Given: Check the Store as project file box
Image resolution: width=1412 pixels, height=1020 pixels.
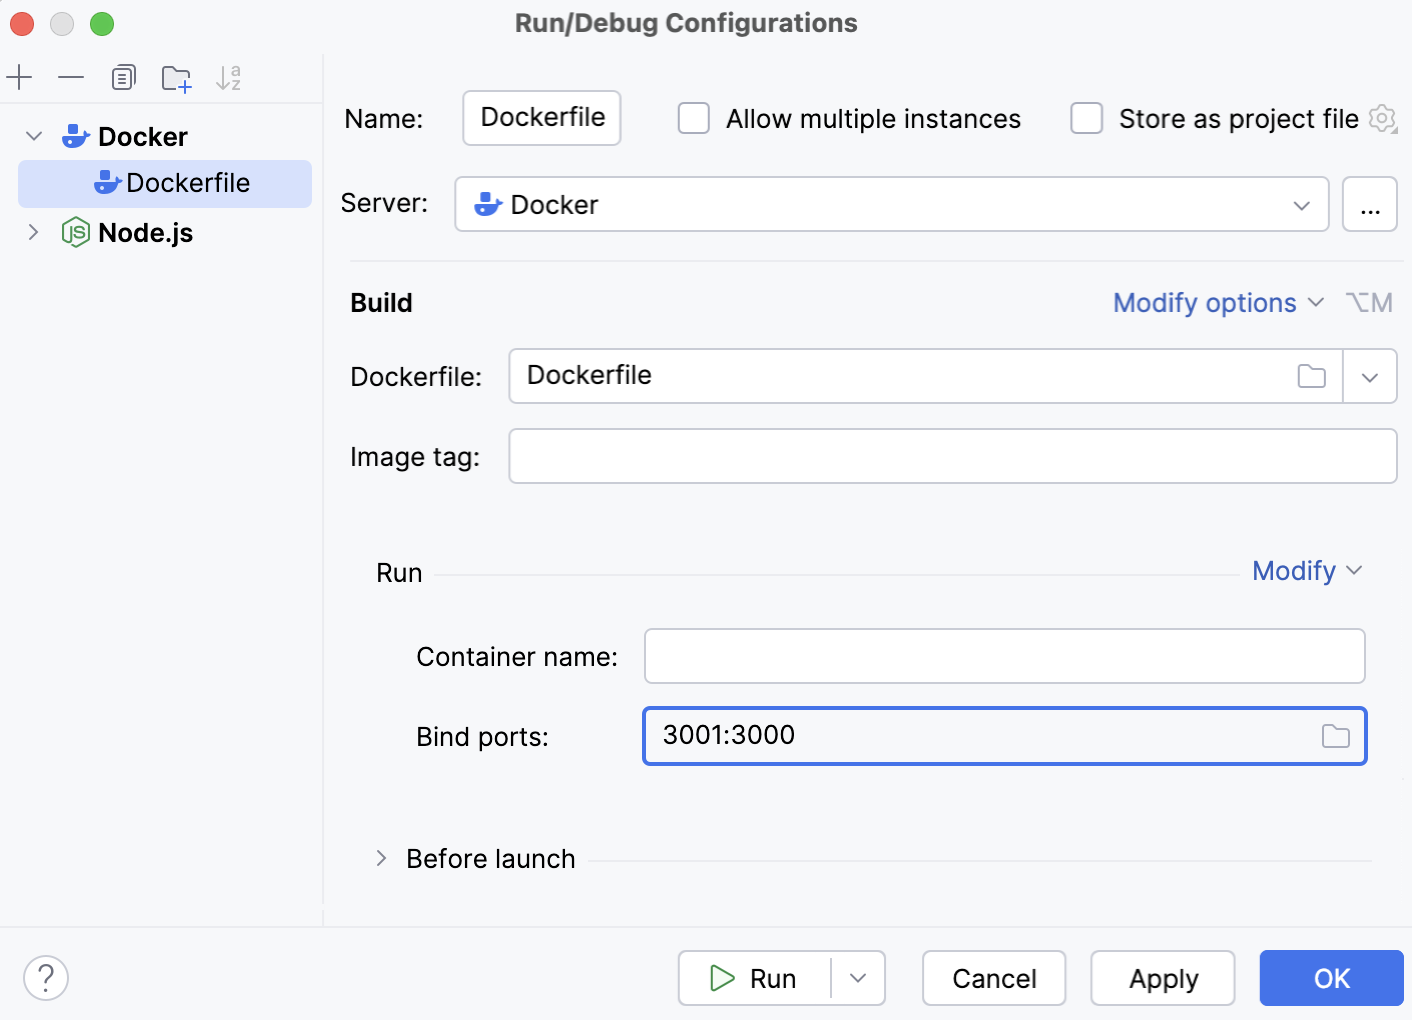Looking at the screenshot, I should click(x=1087, y=119).
